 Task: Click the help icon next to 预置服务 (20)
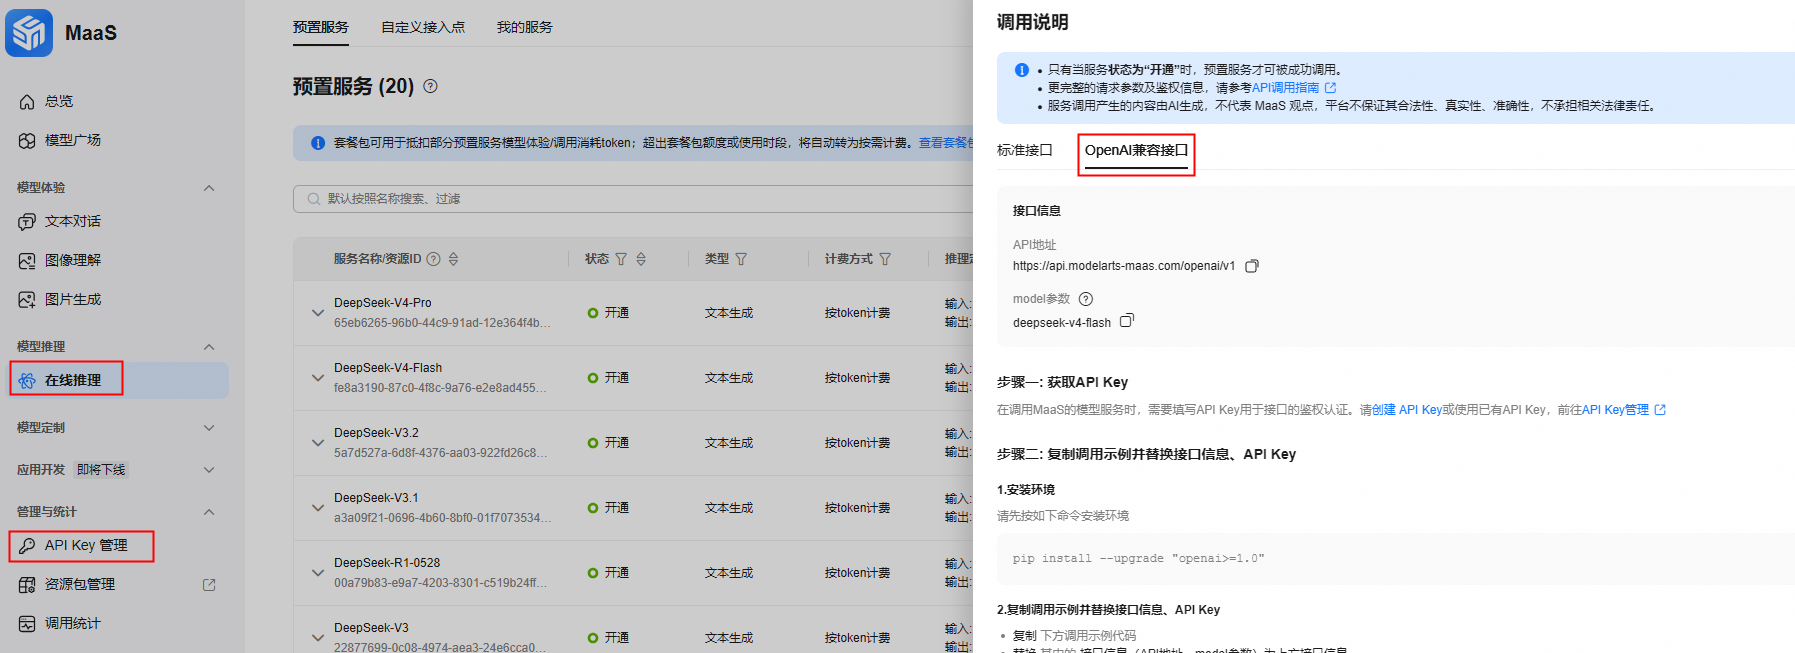pos(430,86)
